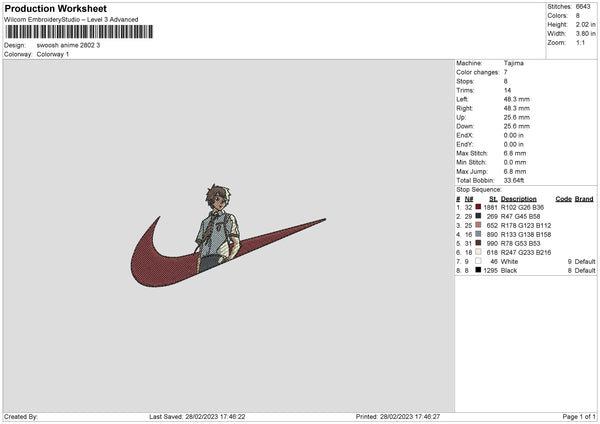Click the Production Worksheet title
Screen dimensions: 600x424
tap(55, 8)
